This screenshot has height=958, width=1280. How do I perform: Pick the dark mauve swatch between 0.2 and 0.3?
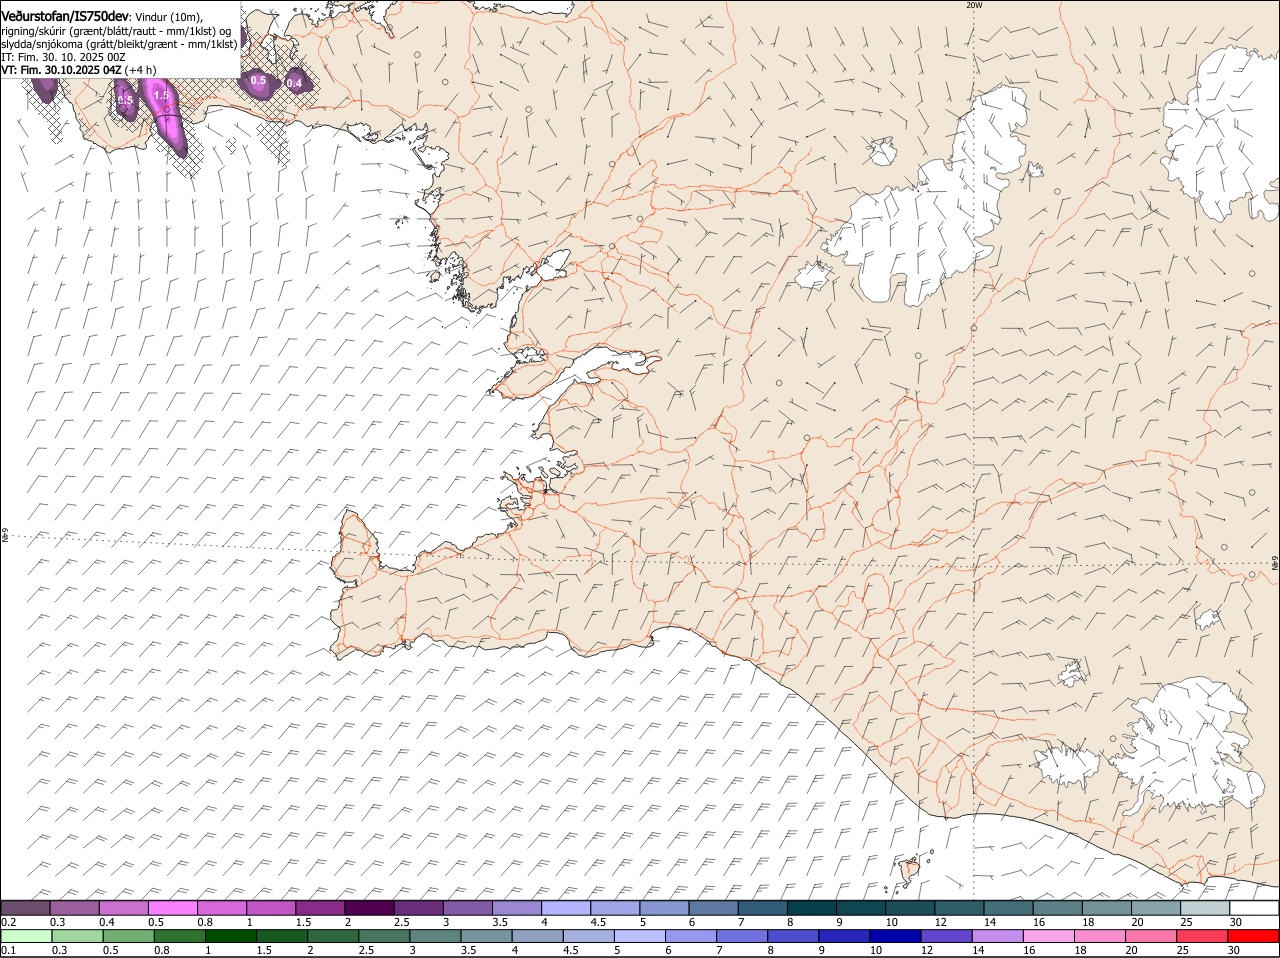click(26, 908)
